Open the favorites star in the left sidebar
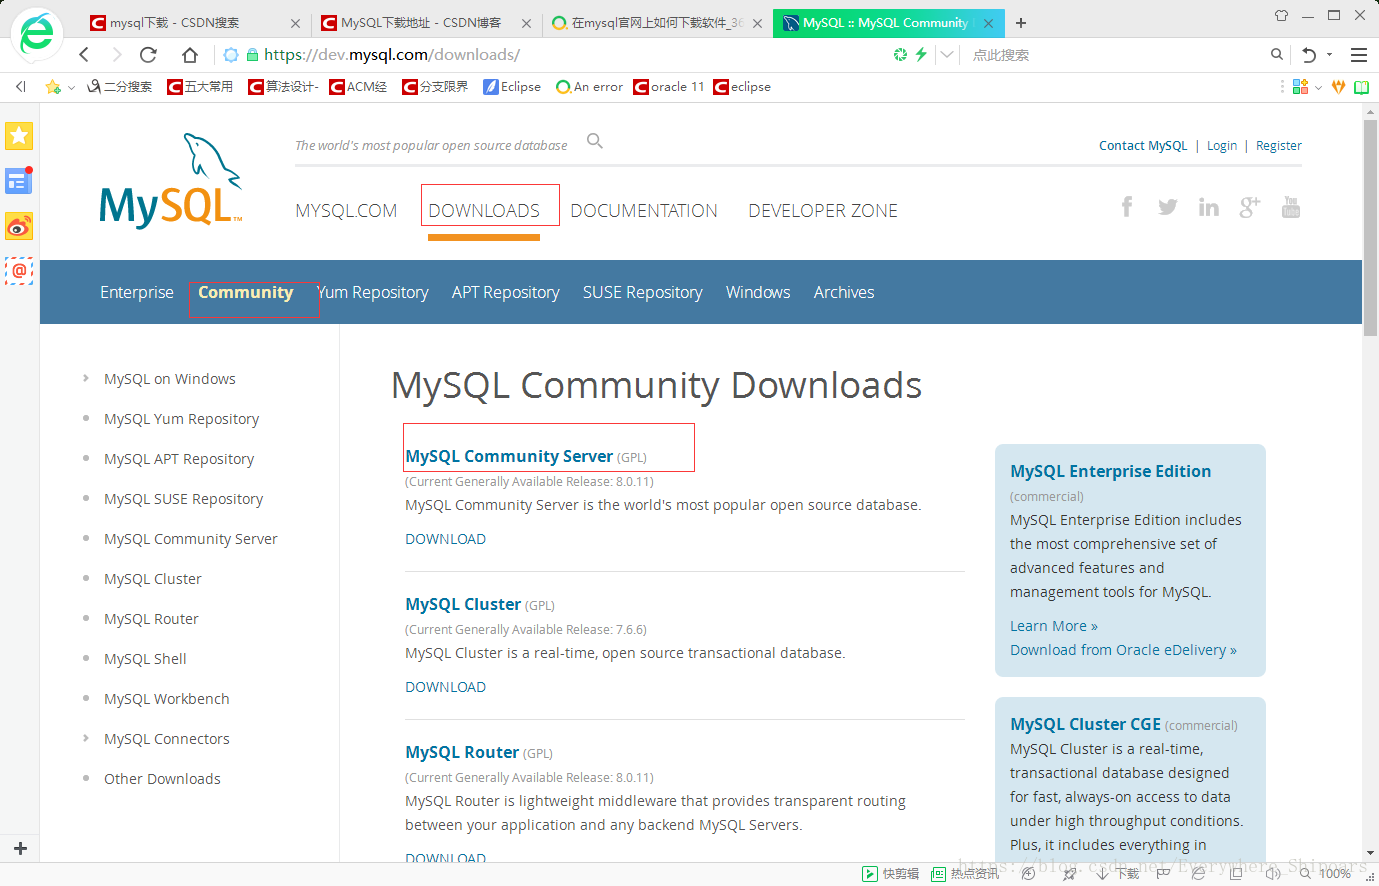1379x886 pixels. tap(19, 136)
